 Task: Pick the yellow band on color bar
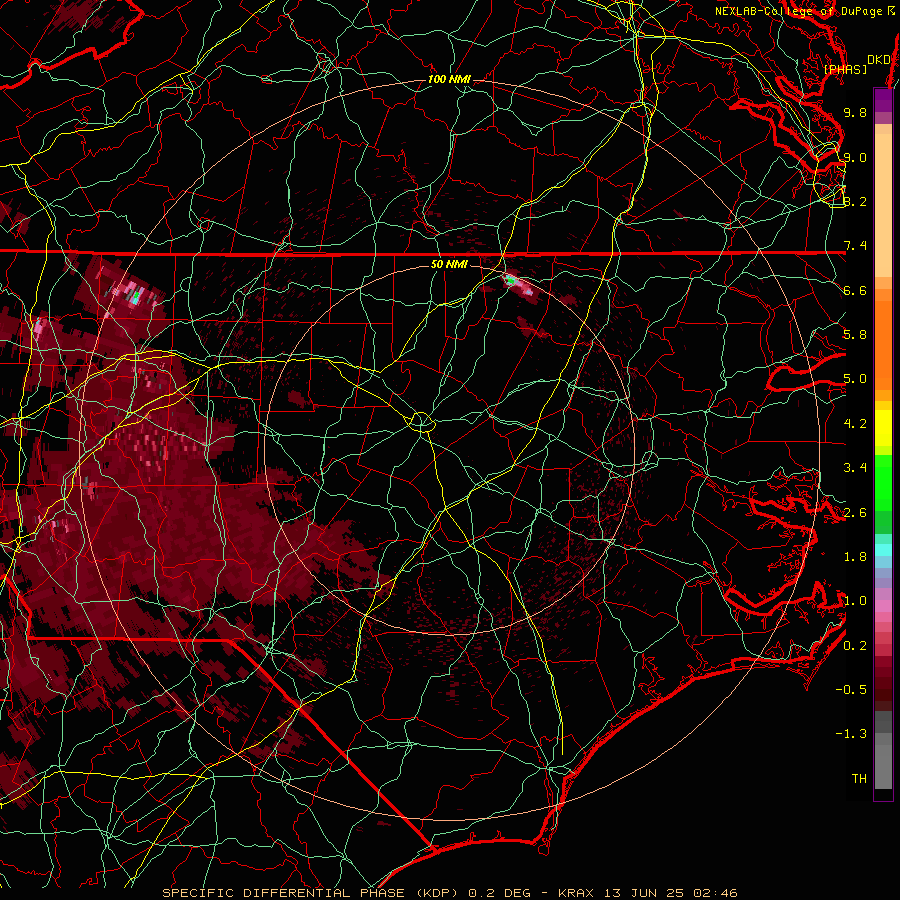883,428
